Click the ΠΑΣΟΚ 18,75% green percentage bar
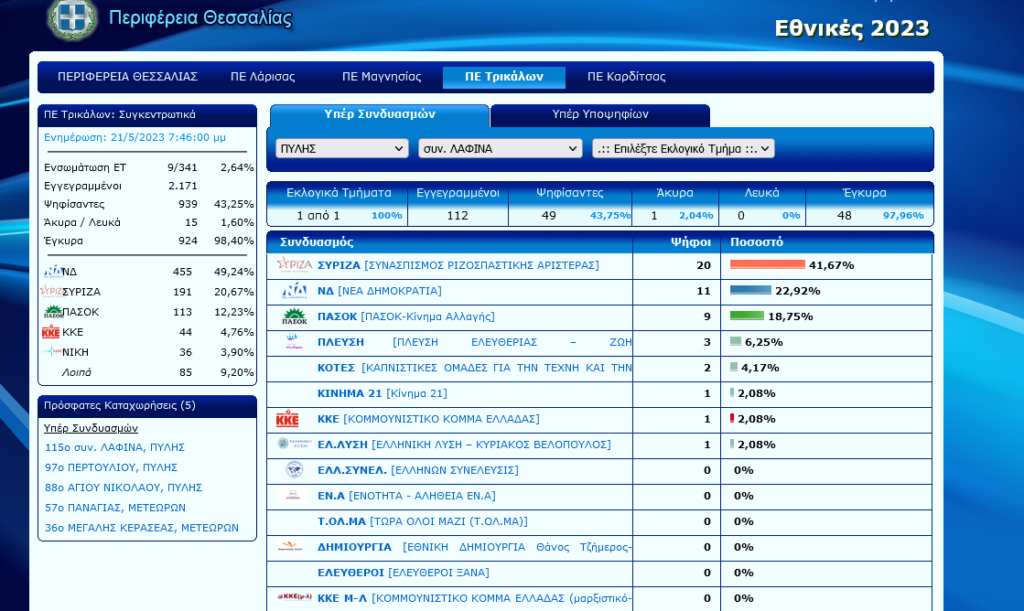This screenshot has height=611, width=1024. (746, 315)
